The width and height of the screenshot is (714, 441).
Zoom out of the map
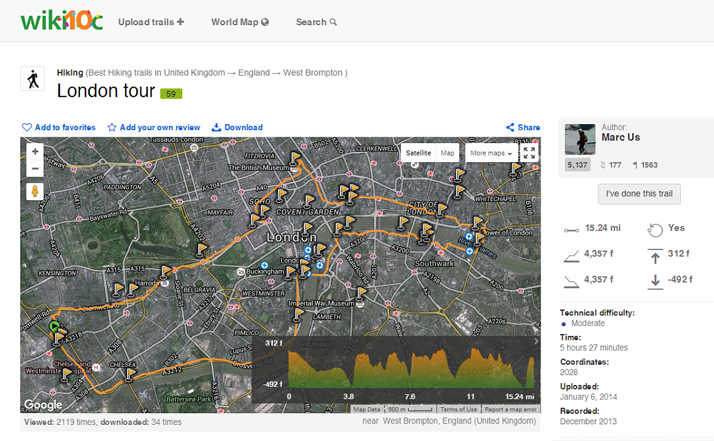click(x=35, y=168)
